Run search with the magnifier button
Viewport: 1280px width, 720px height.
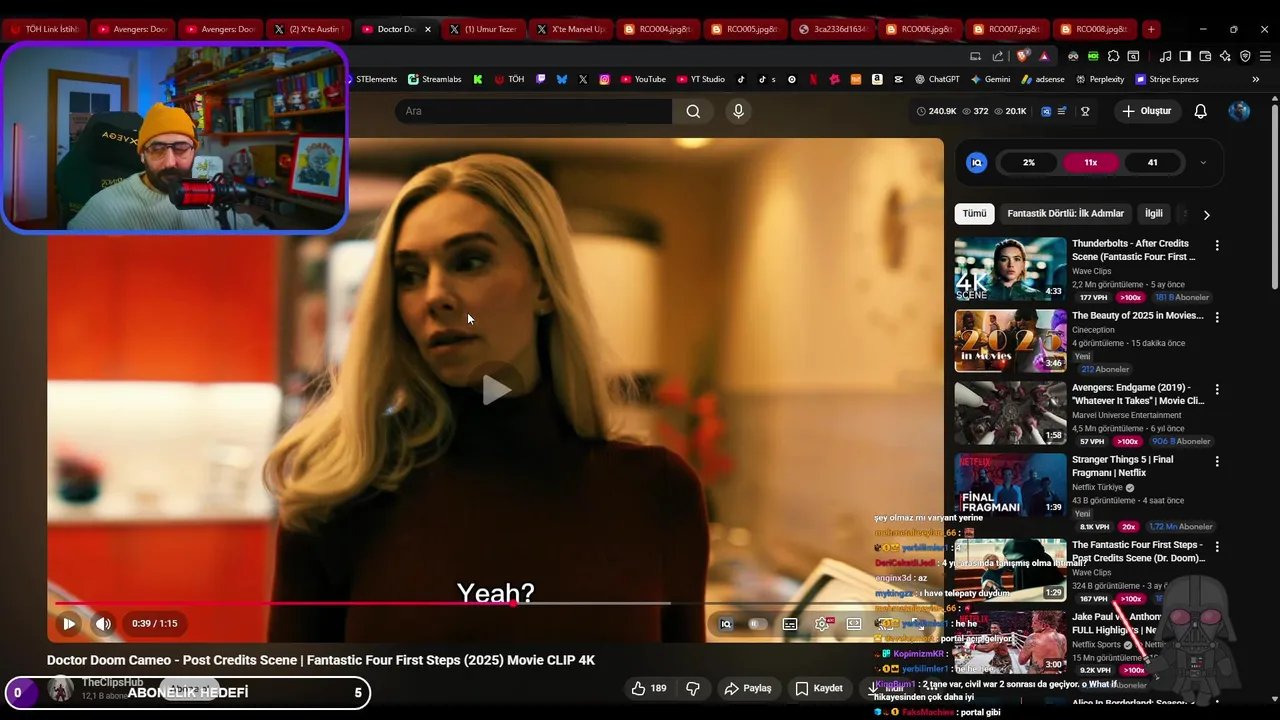point(693,111)
